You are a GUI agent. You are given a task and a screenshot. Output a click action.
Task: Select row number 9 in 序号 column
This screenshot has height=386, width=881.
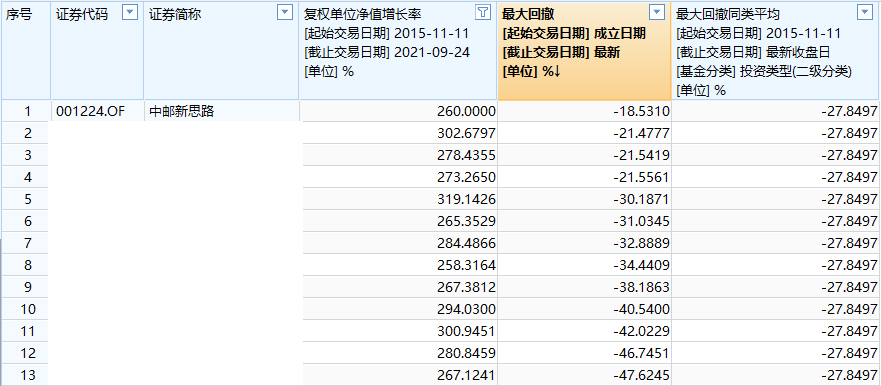pyautogui.click(x=27, y=287)
